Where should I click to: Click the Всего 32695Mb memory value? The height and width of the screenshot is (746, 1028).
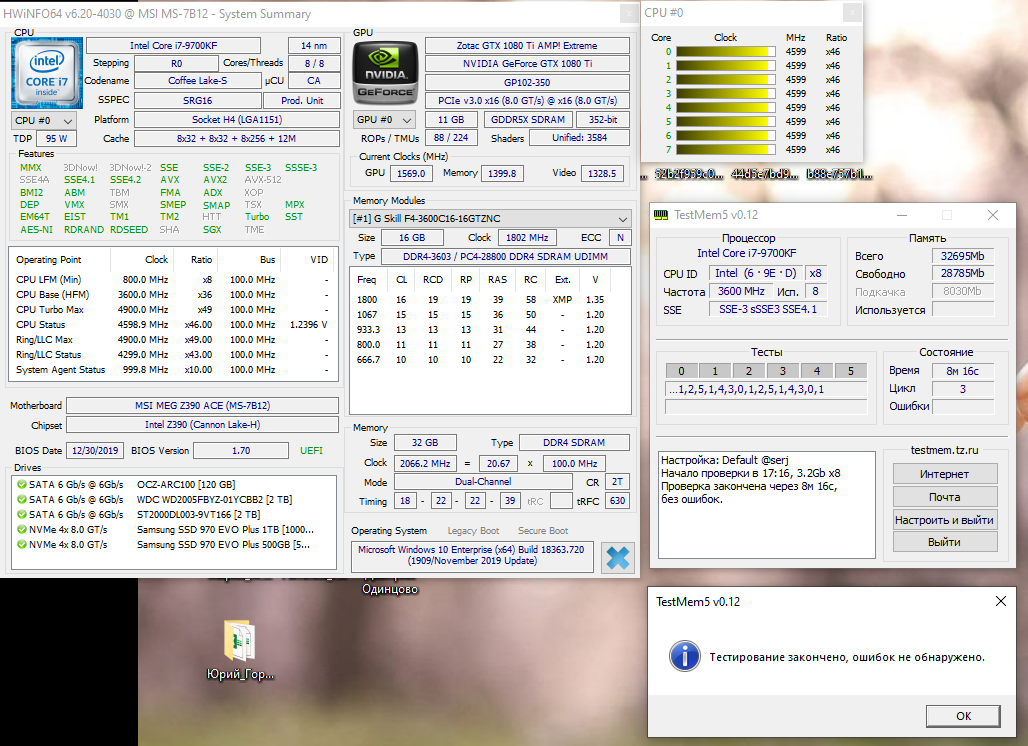click(x=962, y=256)
